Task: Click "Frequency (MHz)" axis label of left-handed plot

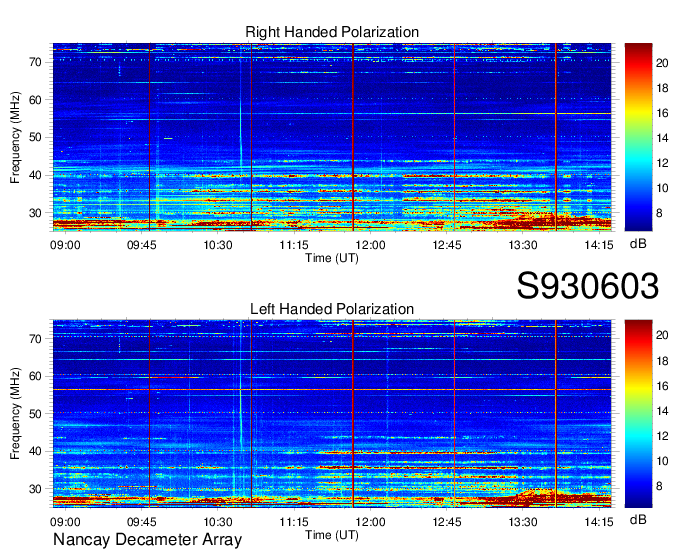Action: (x=15, y=414)
